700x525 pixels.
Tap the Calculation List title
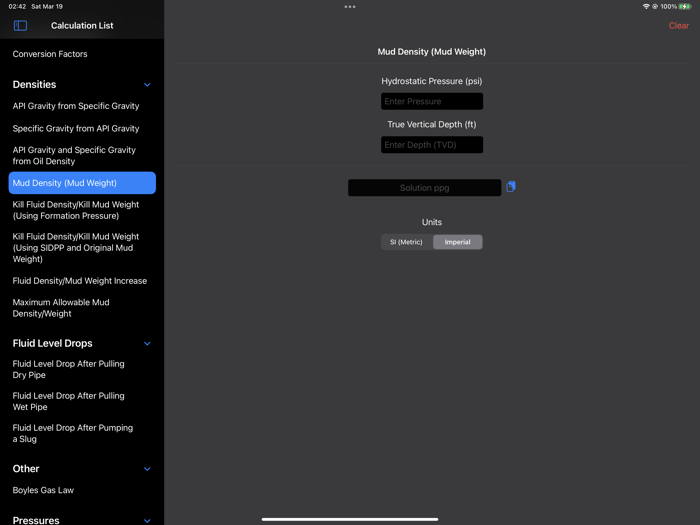(x=82, y=26)
